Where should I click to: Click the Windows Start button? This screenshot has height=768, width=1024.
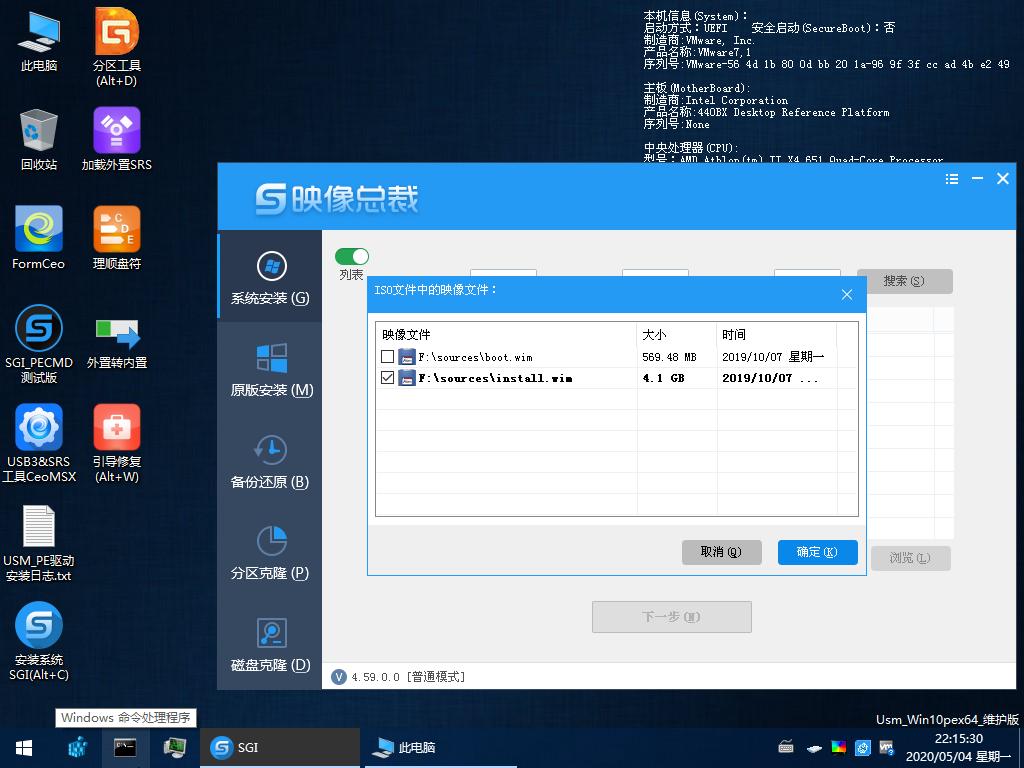point(24,748)
